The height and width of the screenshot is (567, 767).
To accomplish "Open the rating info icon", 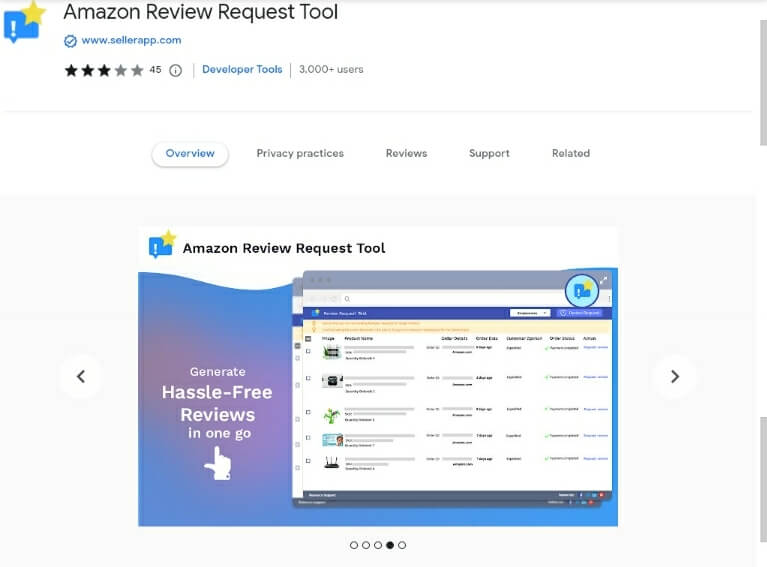I will pos(176,70).
